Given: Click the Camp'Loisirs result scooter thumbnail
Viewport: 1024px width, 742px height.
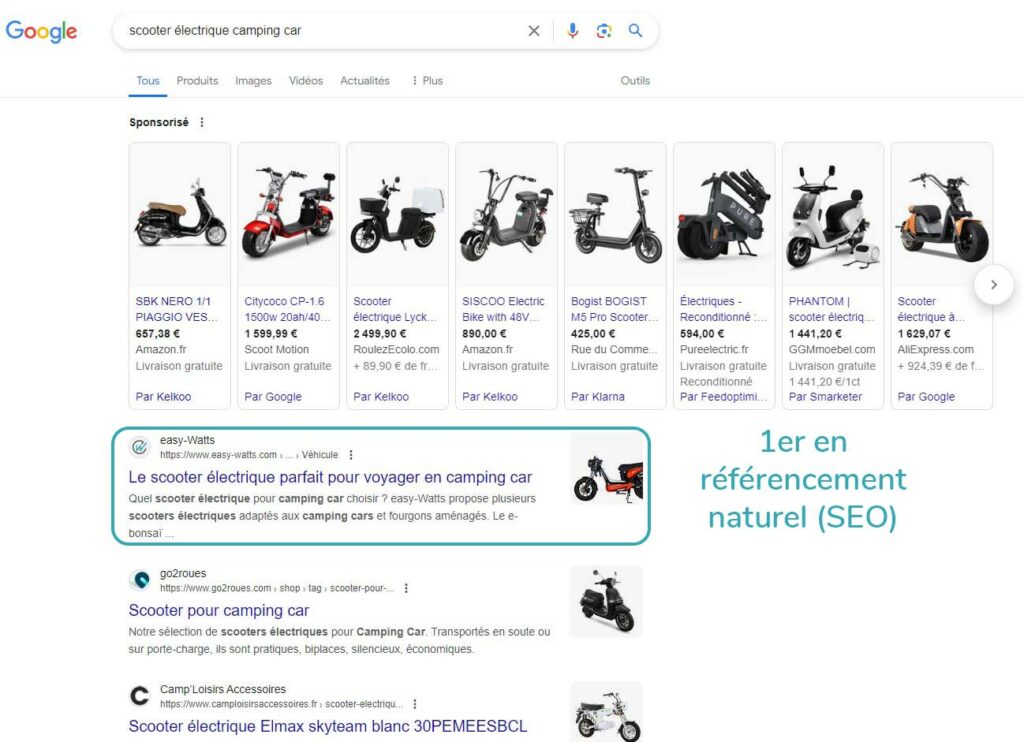Looking at the screenshot, I should [x=606, y=712].
